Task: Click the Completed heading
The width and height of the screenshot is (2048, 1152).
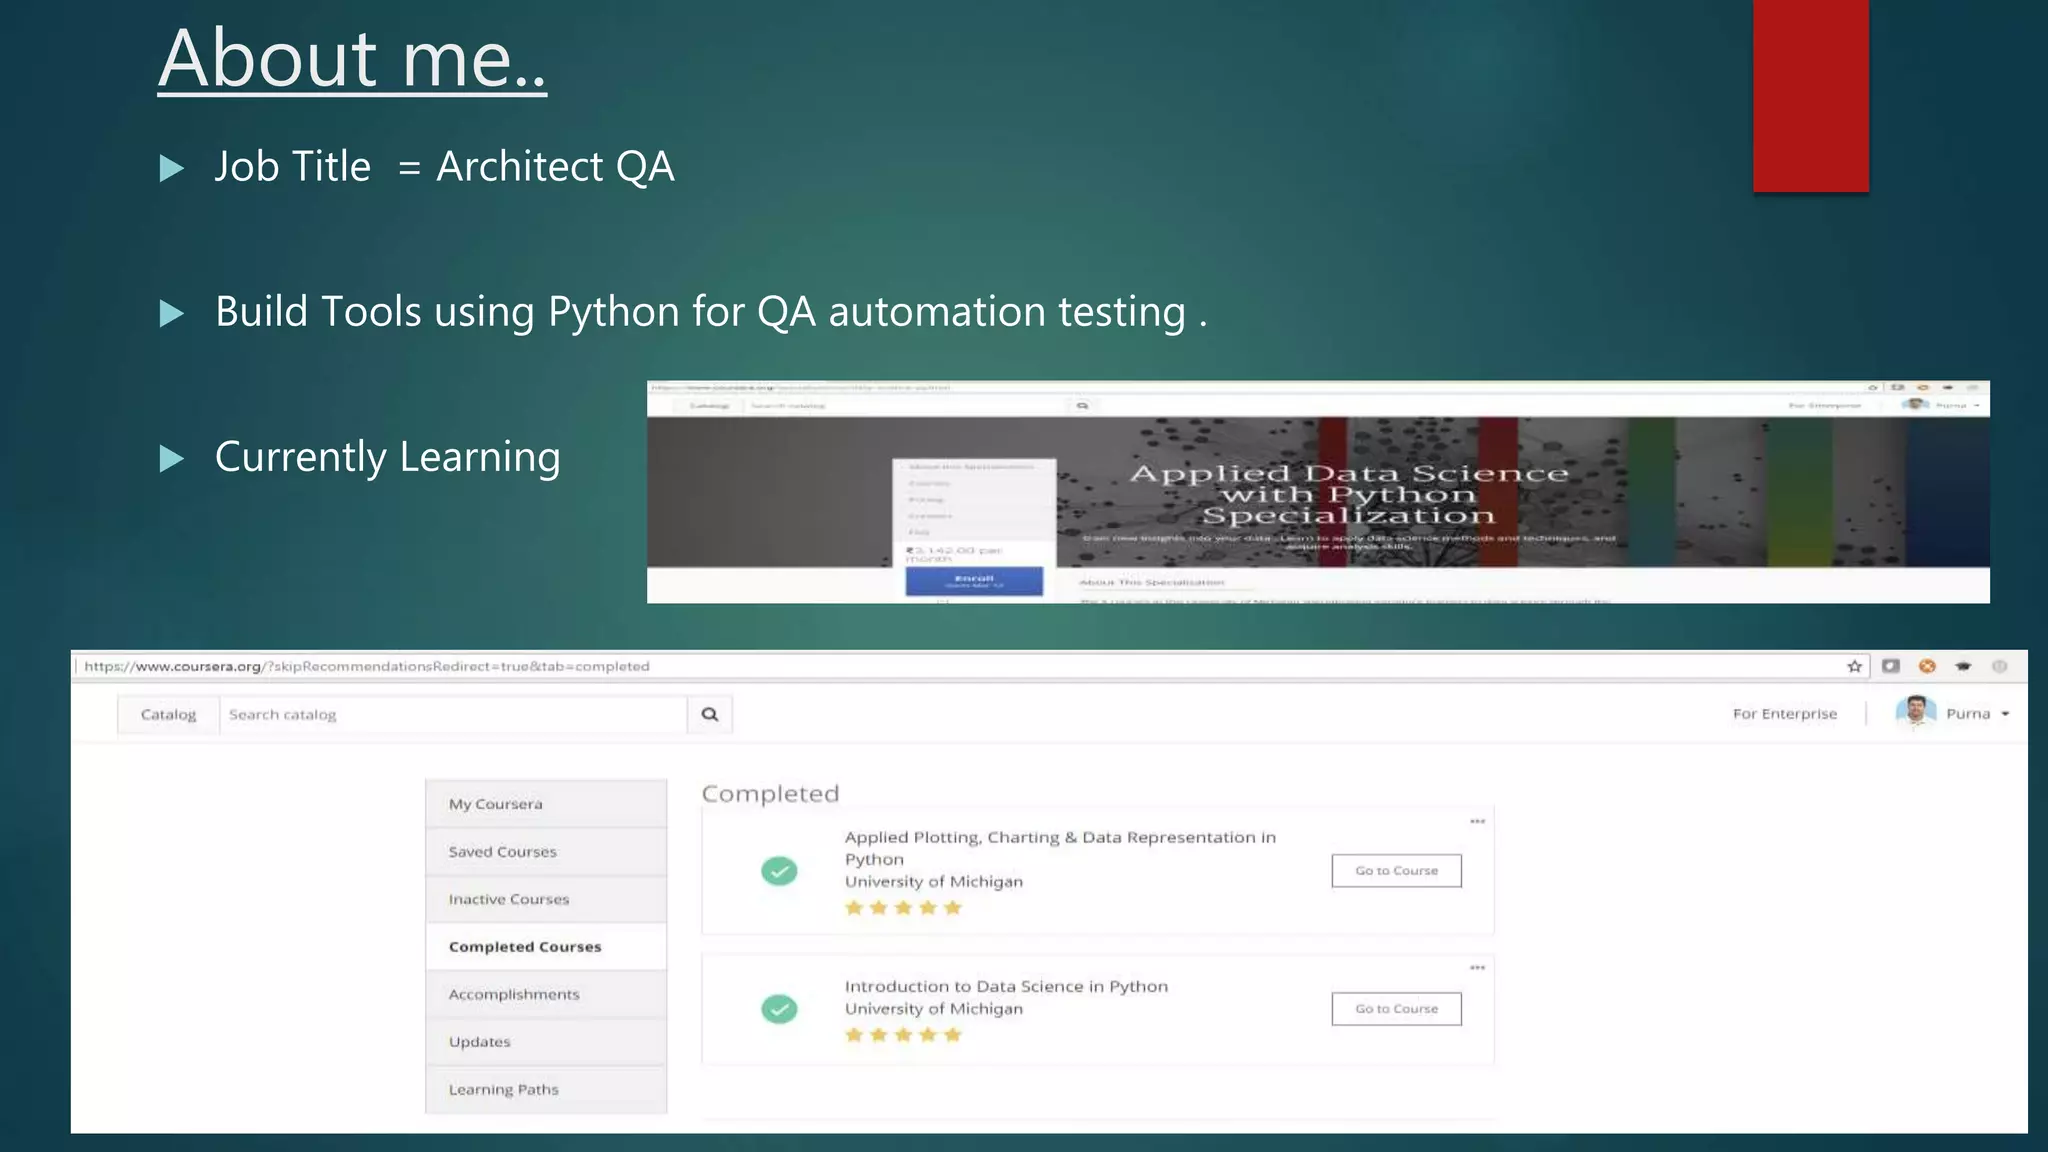Action: click(770, 794)
